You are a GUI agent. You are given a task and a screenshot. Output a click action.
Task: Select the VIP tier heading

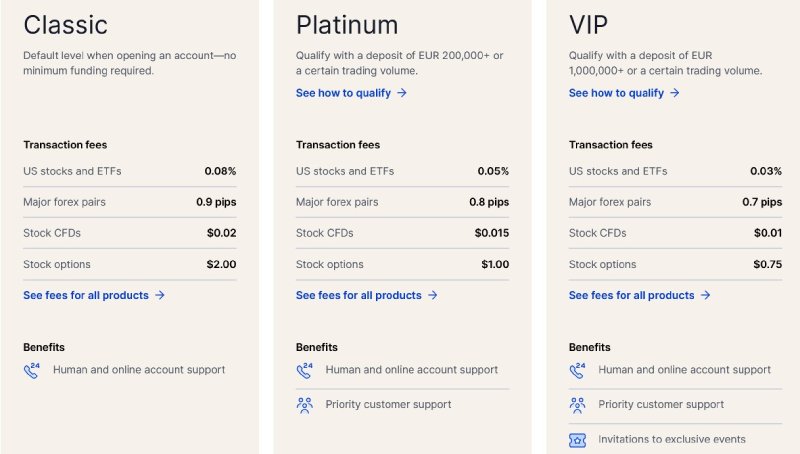pyautogui.click(x=591, y=25)
